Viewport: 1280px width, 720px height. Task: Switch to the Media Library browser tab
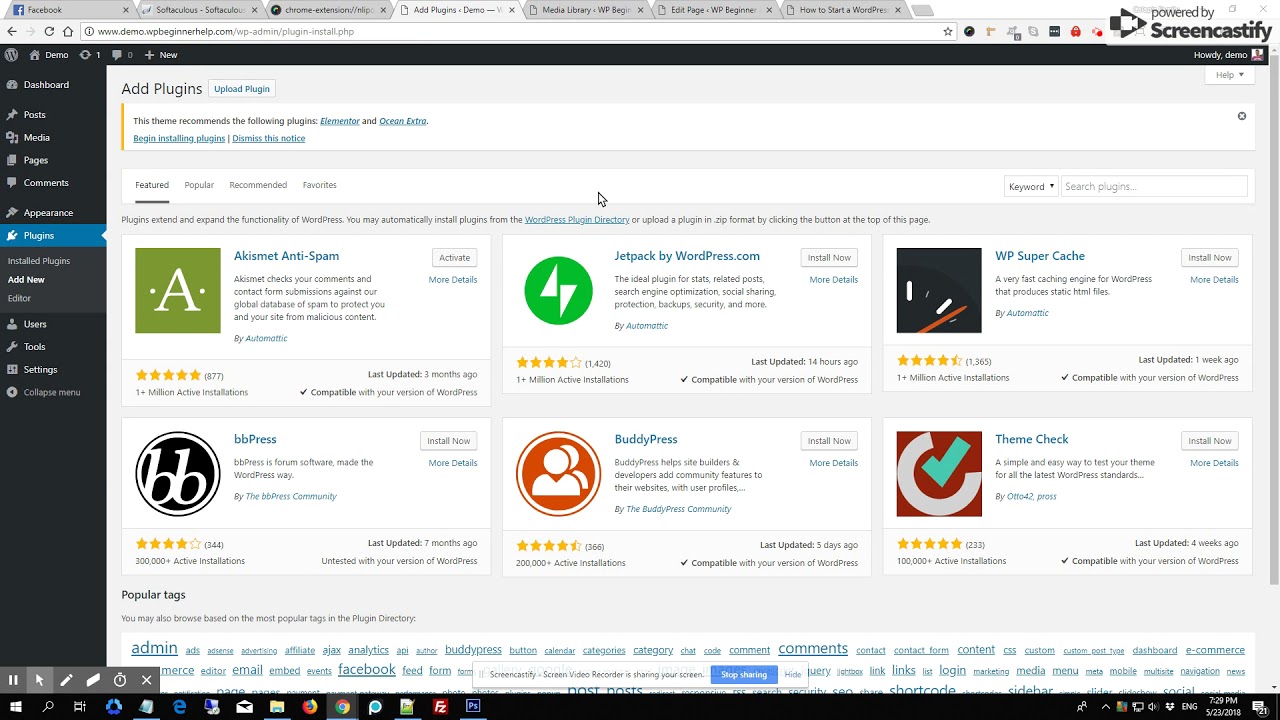click(x=585, y=10)
